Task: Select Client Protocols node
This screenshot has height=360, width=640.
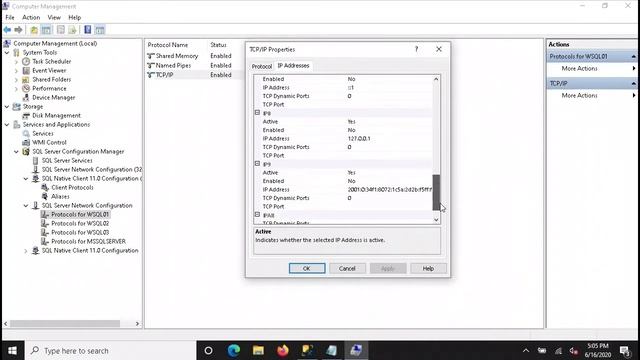Action: 72,187
